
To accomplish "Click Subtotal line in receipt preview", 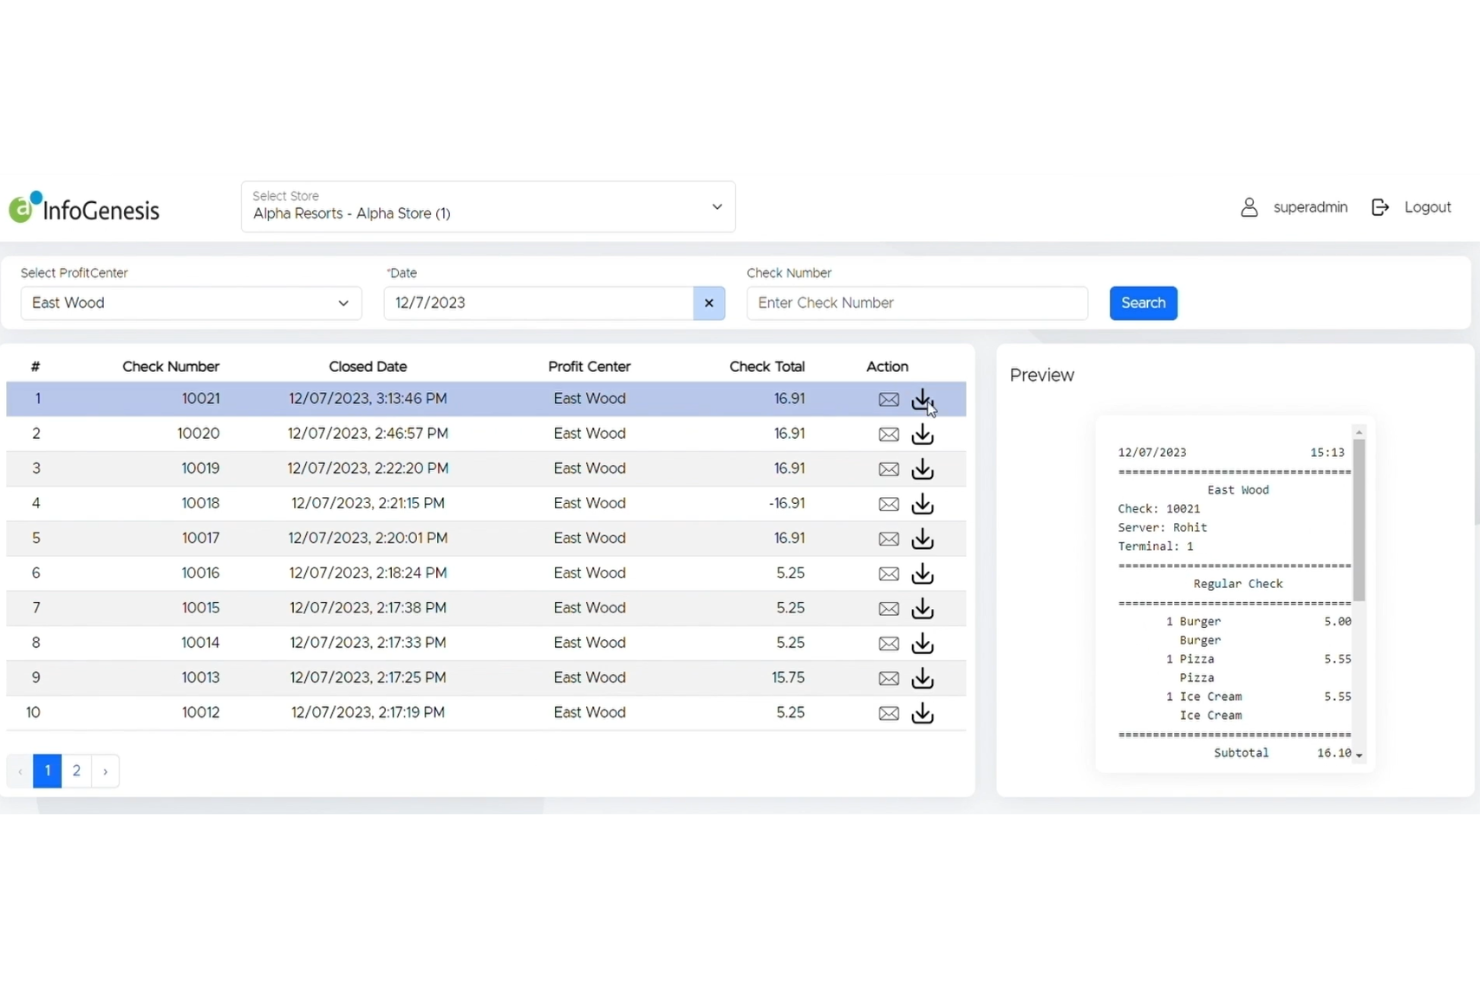I will pos(1282,753).
